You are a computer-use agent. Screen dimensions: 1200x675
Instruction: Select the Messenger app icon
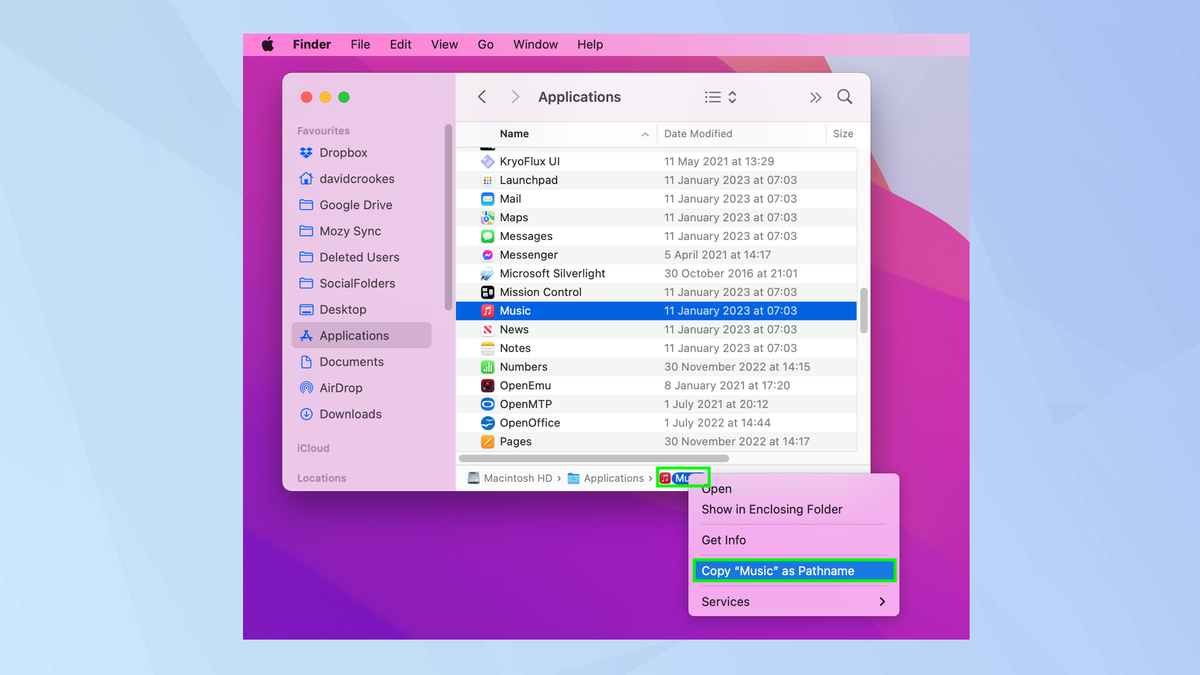click(485, 254)
